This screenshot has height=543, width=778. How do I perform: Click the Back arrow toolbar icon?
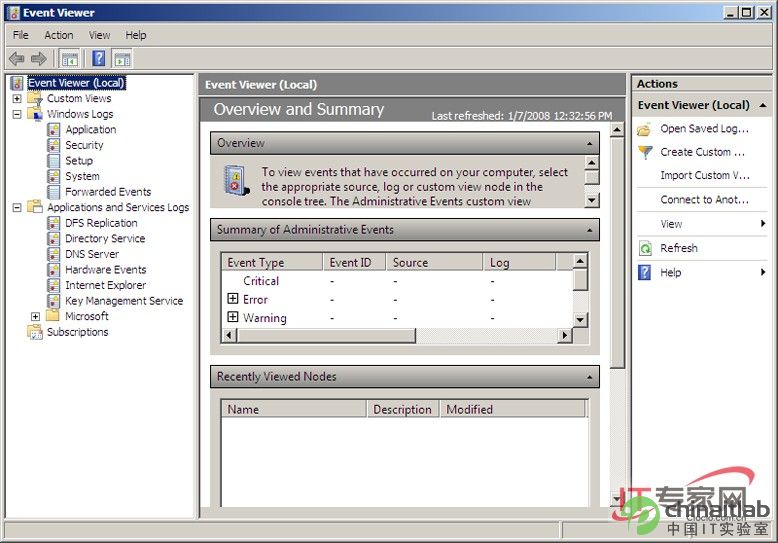tap(16, 59)
